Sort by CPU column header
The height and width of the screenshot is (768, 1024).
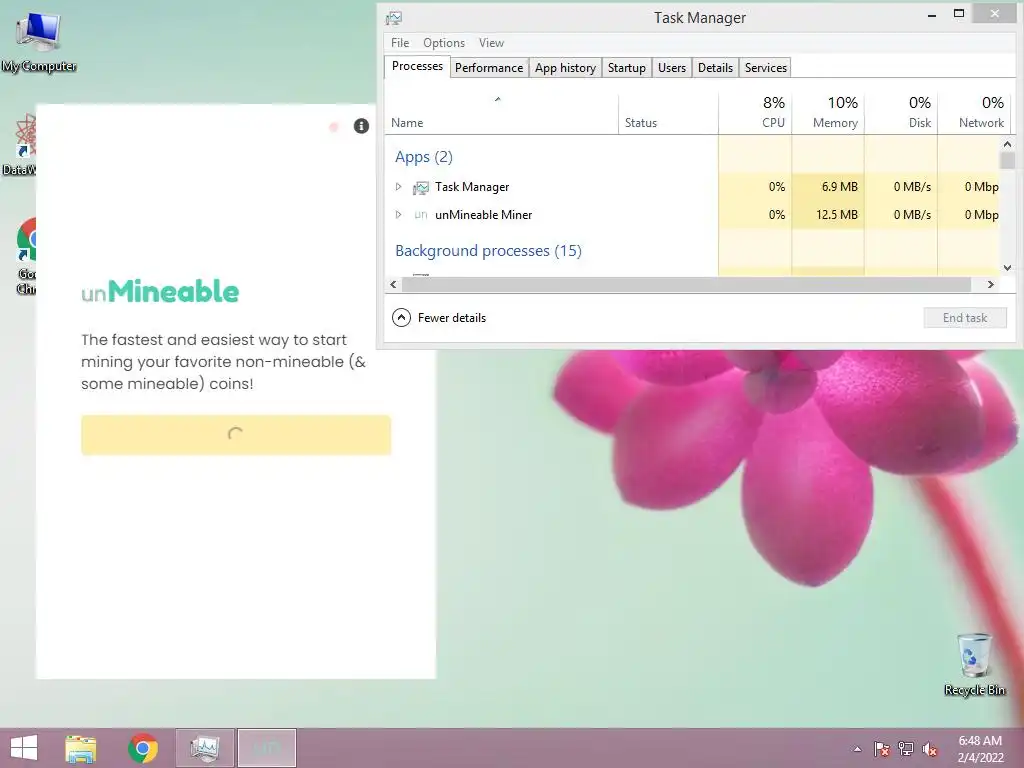pyautogui.click(x=755, y=114)
